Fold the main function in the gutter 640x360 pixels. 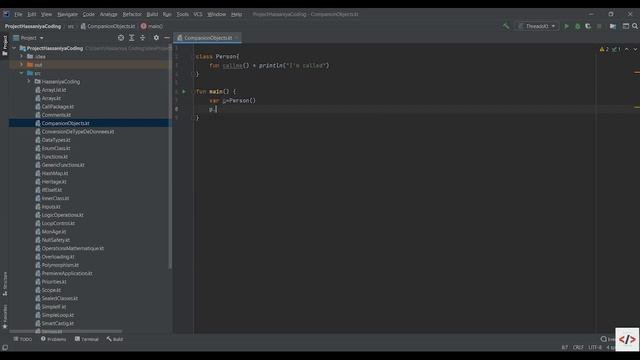[193, 91]
